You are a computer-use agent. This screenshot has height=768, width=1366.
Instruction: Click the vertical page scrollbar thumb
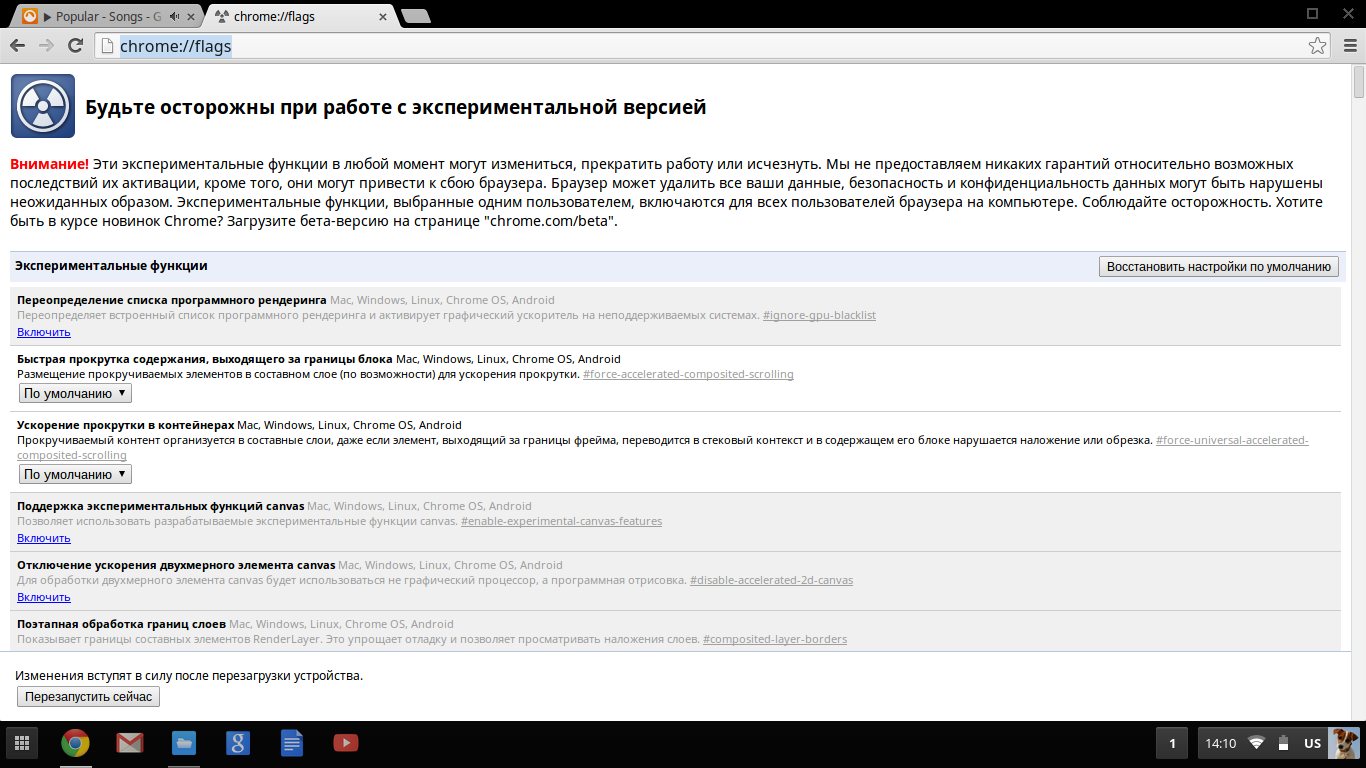pyautogui.click(x=1358, y=82)
